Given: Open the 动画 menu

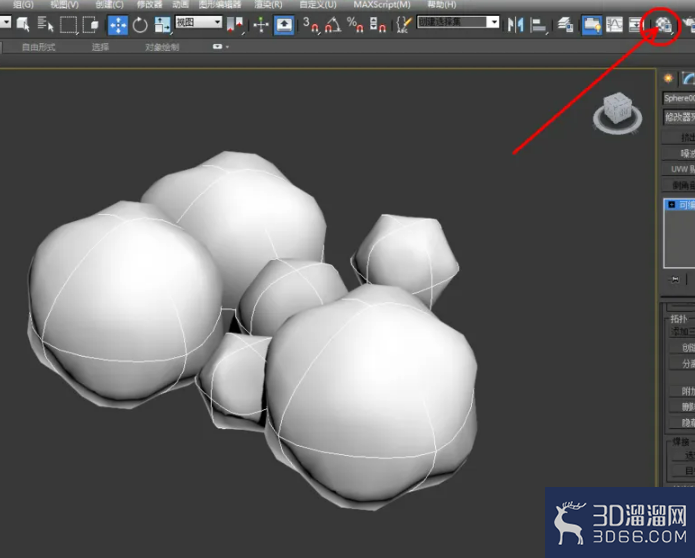Looking at the screenshot, I should coord(180,5).
